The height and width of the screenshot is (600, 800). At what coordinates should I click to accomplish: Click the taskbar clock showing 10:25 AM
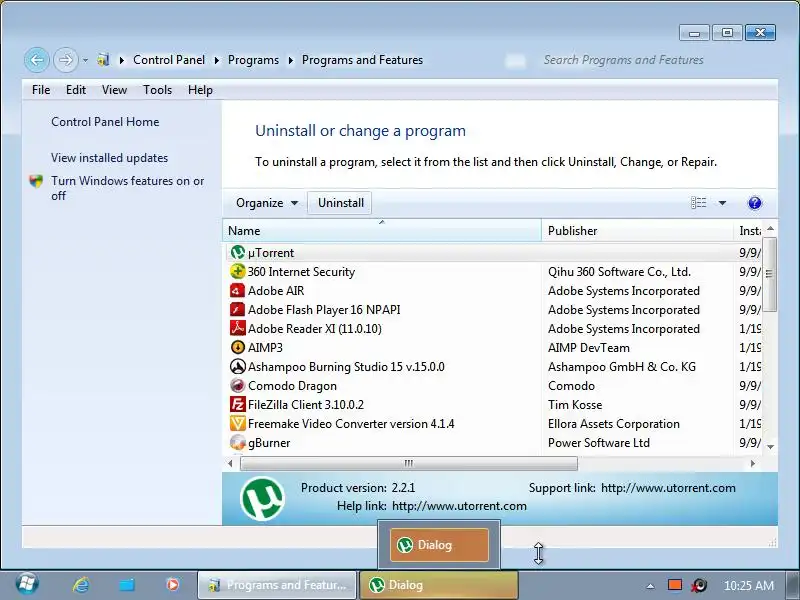click(748, 586)
